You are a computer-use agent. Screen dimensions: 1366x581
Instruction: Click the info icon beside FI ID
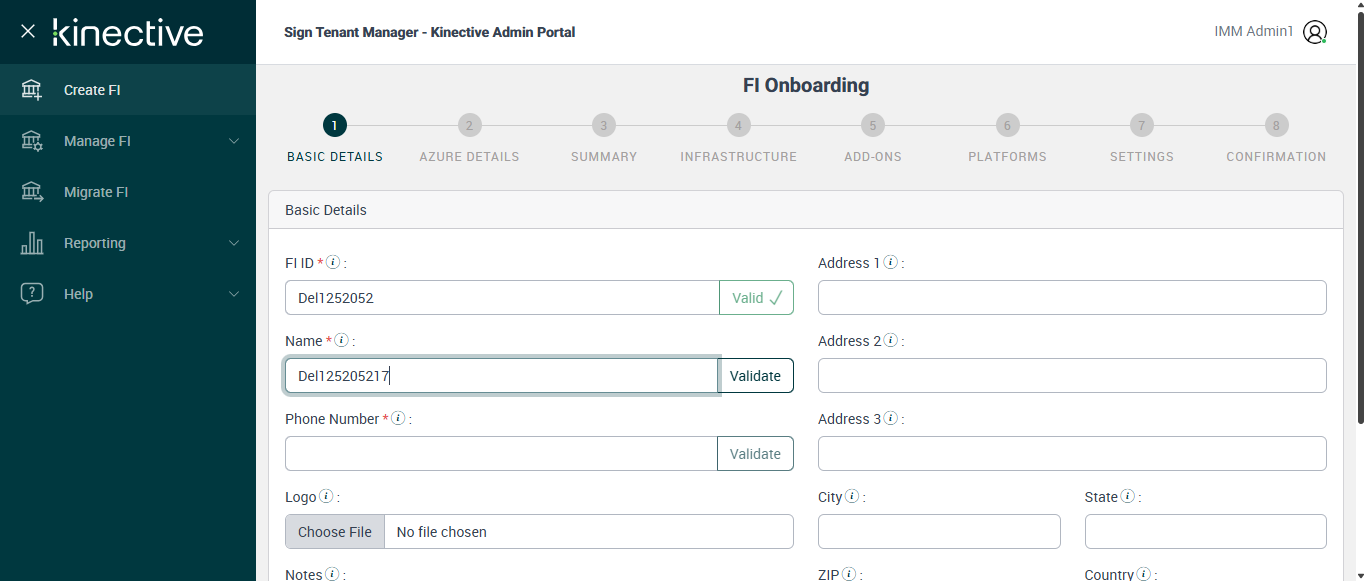coord(333,263)
